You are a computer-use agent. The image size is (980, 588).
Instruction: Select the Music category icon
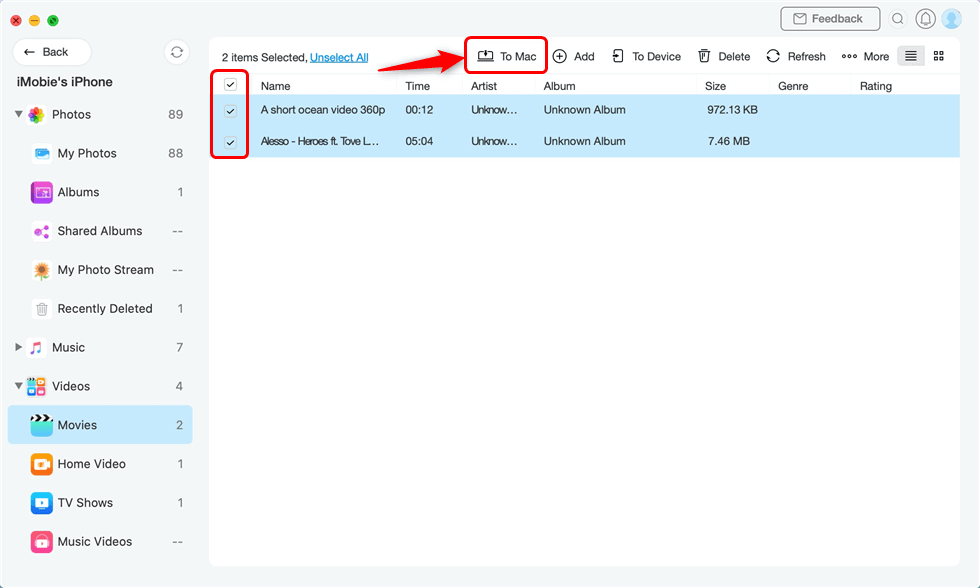(36, 347)
